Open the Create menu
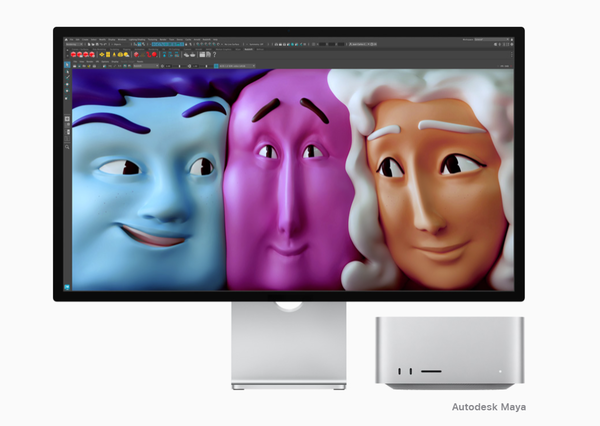600x426 pixels. tap(85, 39)
